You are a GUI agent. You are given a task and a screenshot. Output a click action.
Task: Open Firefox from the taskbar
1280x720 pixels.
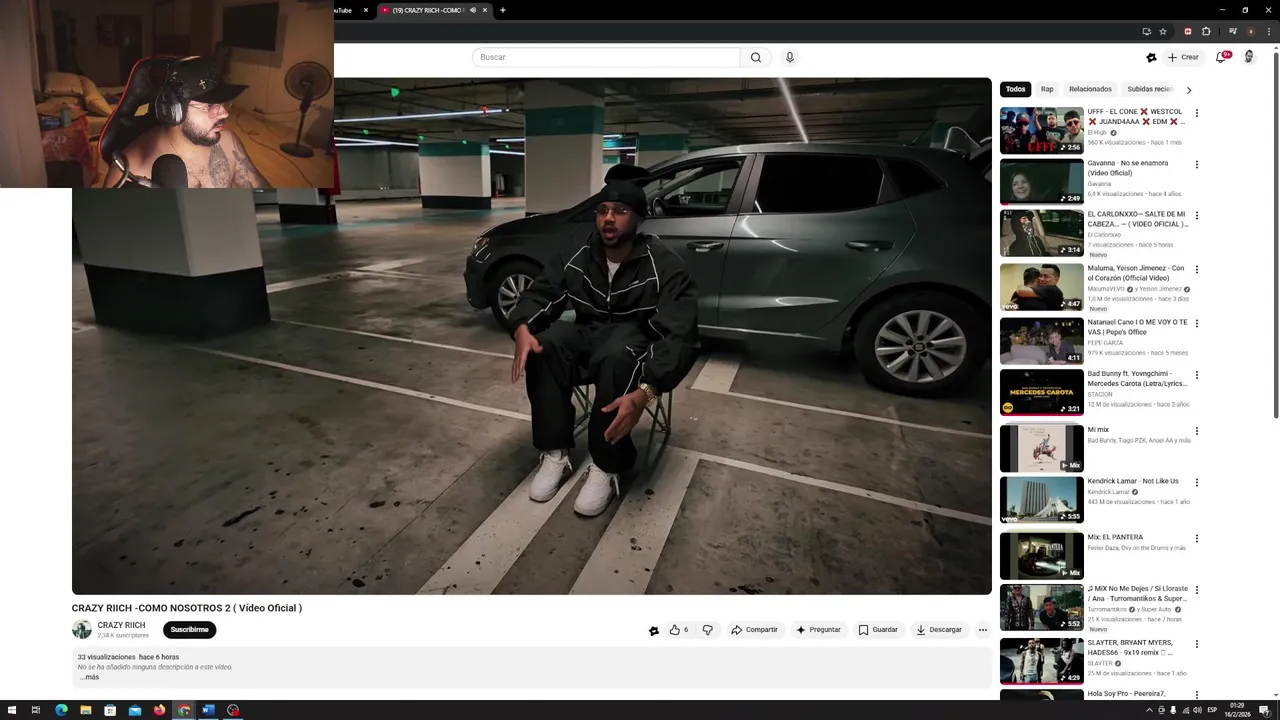(x=159, y=710)
